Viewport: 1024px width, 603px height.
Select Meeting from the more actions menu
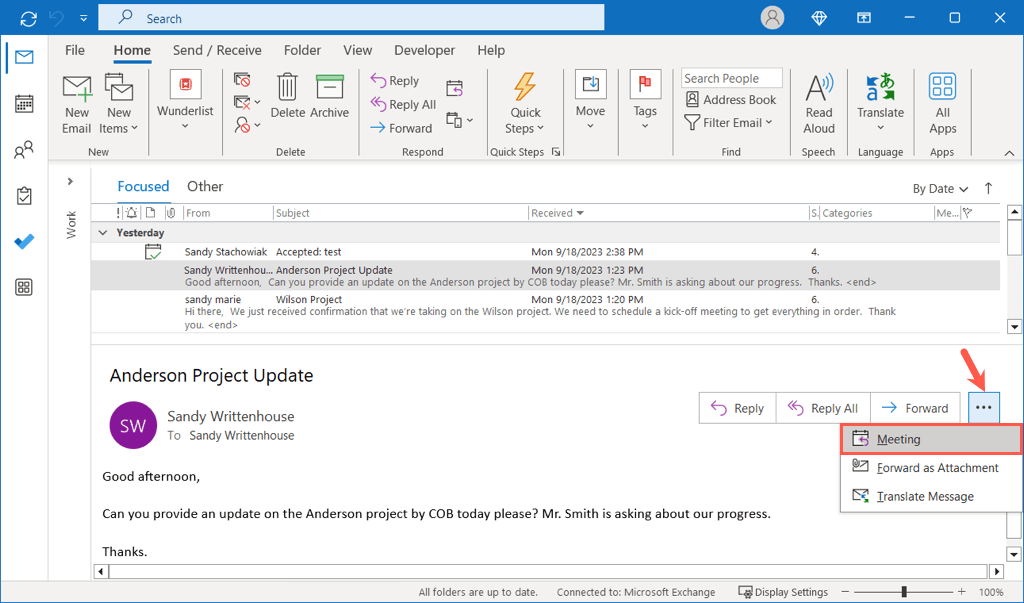931,439
